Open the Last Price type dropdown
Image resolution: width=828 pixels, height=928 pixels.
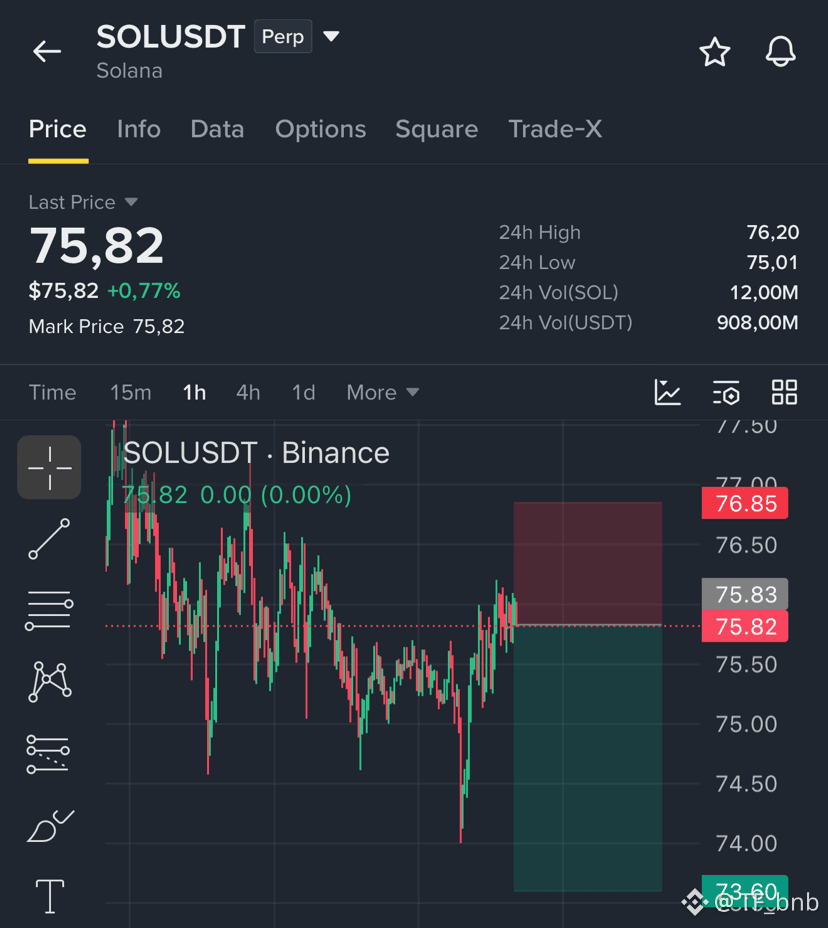[83, 202]
